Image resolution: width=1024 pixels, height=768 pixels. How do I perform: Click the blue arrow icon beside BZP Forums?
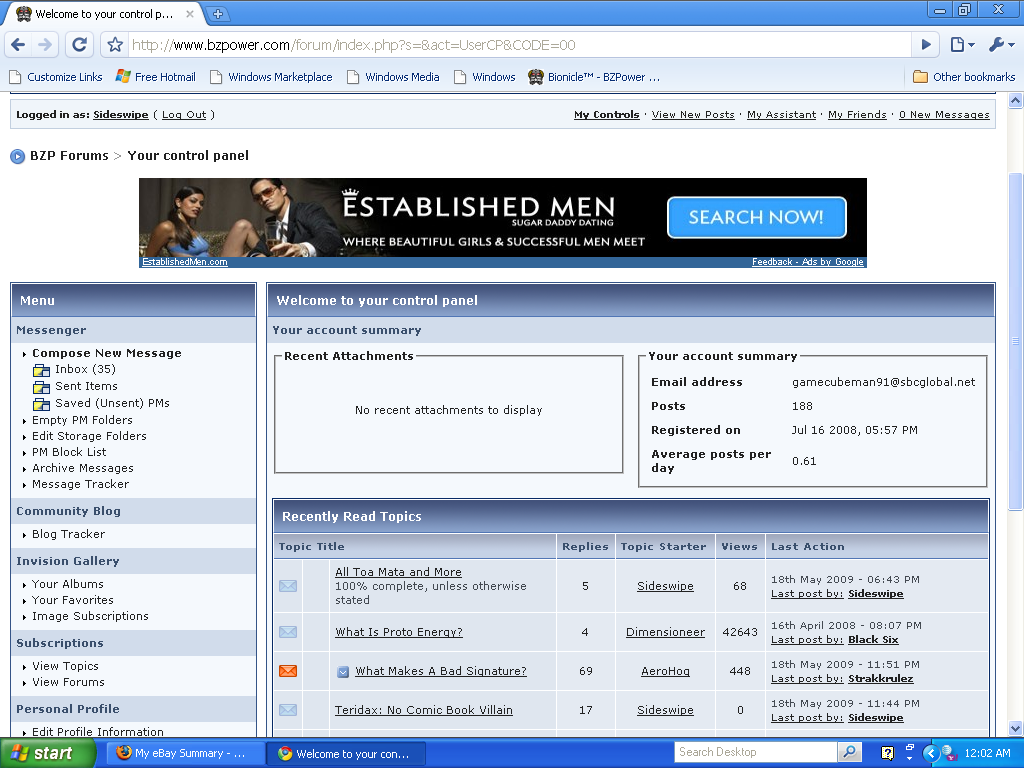tap(18, 156)
